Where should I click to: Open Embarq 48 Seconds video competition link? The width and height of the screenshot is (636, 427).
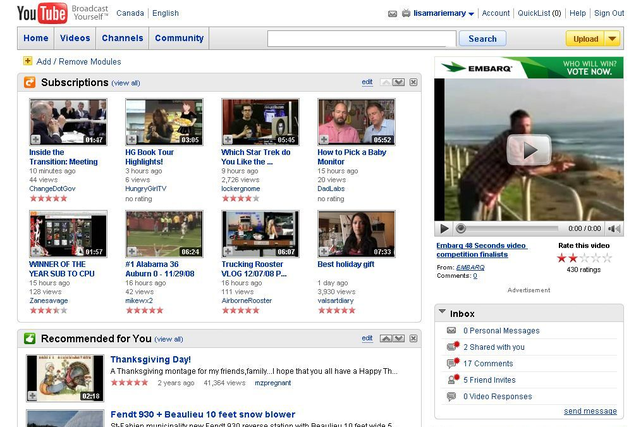point(481,250)
